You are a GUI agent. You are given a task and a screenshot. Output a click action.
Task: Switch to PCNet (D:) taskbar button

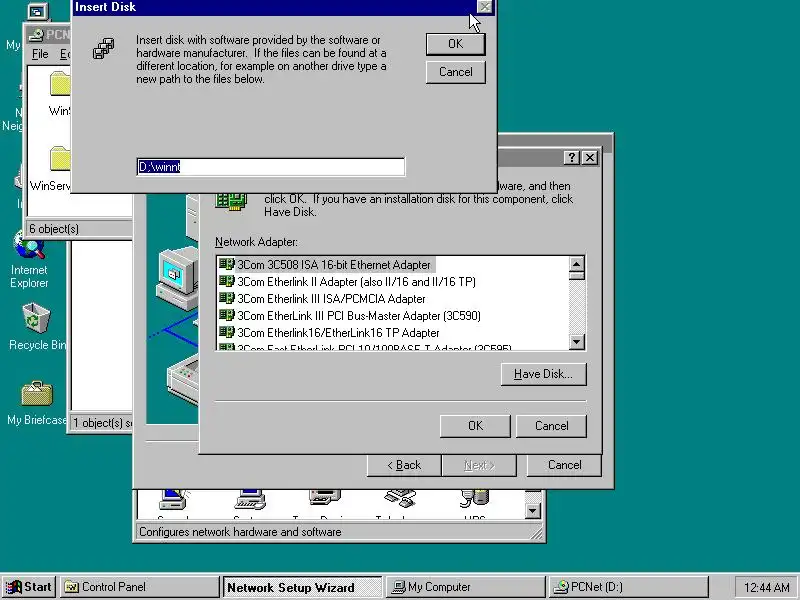tap(629, 587)
